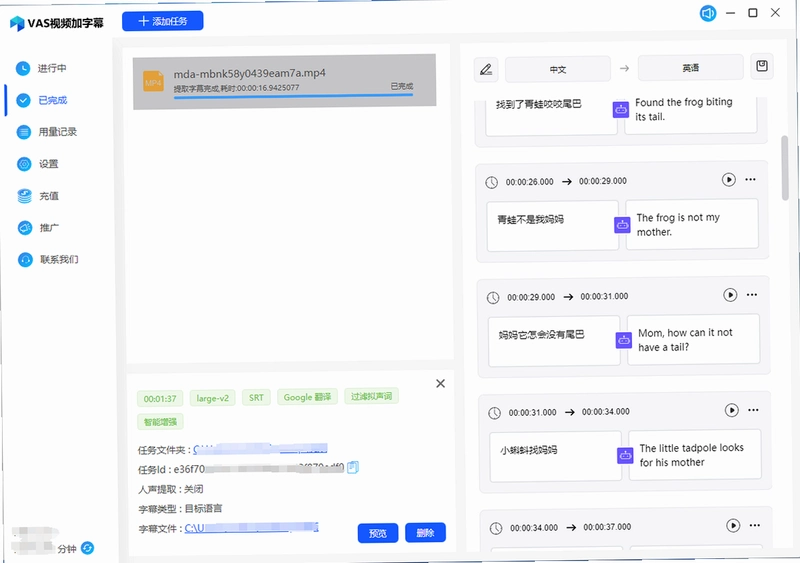800x563 pixels.
Task: Click the gear icon beside 设置
Action: pyautogui.click(x=24, y=164)
